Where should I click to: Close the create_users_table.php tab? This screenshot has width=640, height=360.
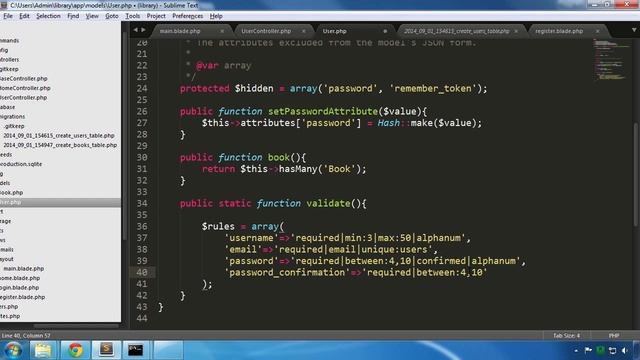(x=516, y=31)
